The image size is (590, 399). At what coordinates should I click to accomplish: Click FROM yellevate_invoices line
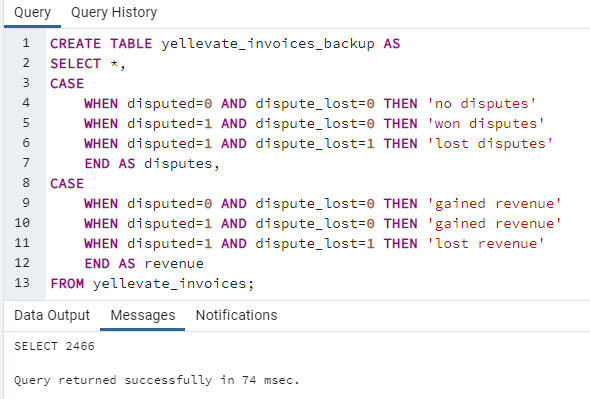click(x=152, y=284)
